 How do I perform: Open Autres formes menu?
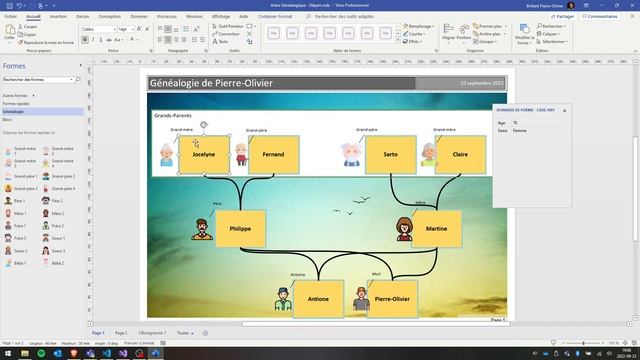18,96
